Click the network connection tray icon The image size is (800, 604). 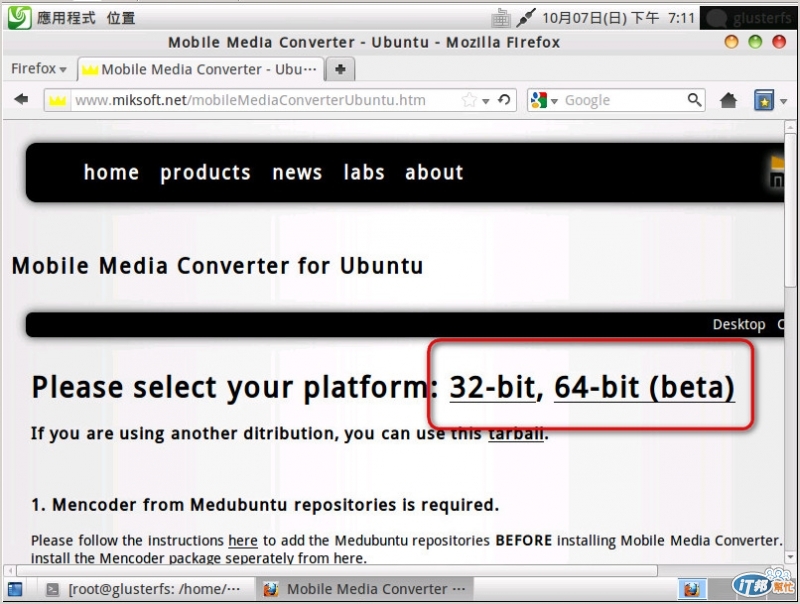pyautogui.click(x=525, y=19)
